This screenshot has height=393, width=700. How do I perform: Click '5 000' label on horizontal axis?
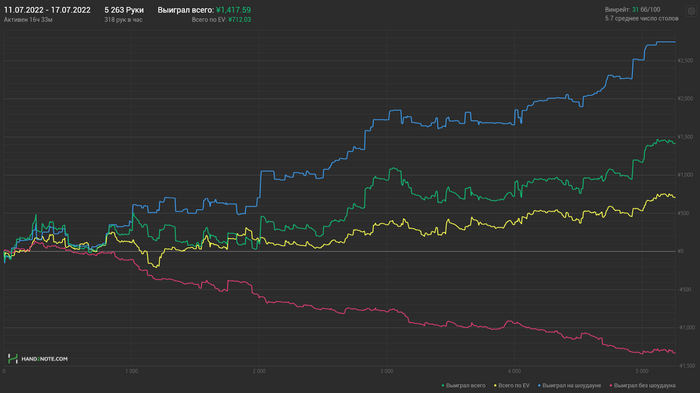pos(642,371)
